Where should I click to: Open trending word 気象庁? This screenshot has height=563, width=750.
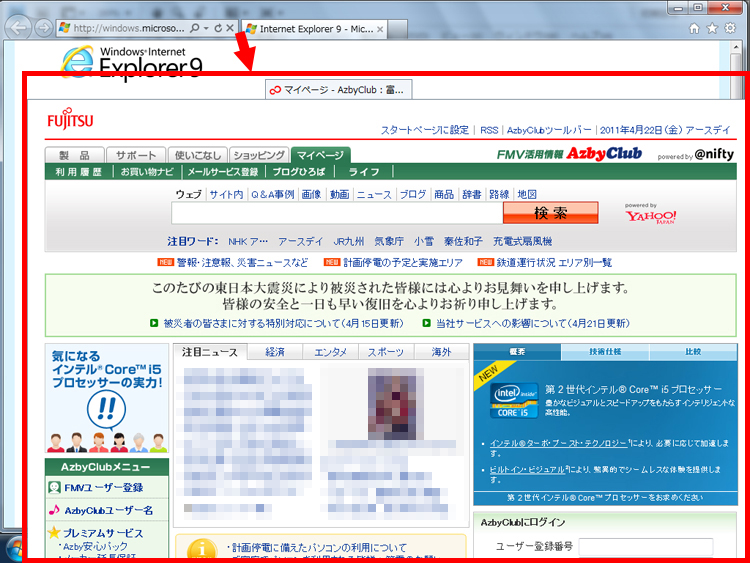click(389, 241)
